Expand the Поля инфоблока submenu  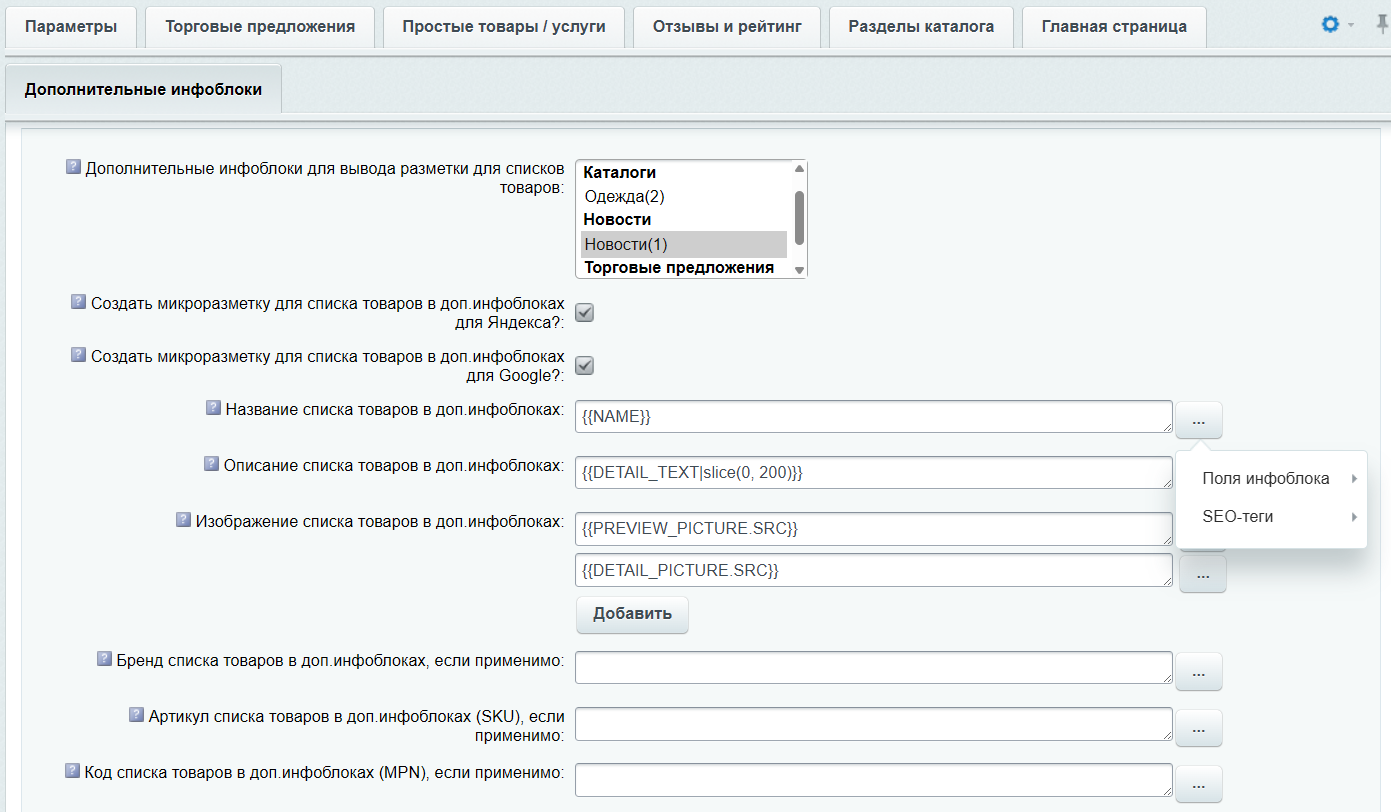click(1271, 478)
